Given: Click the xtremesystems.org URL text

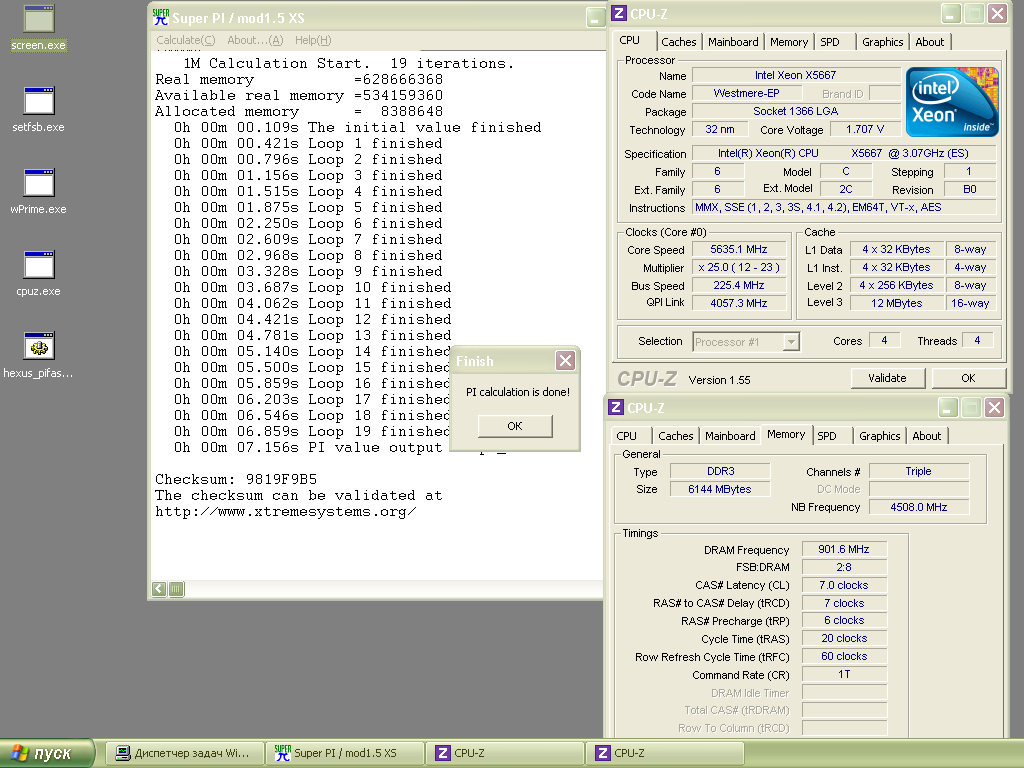Looking at the screenshot, I should 285,511.
